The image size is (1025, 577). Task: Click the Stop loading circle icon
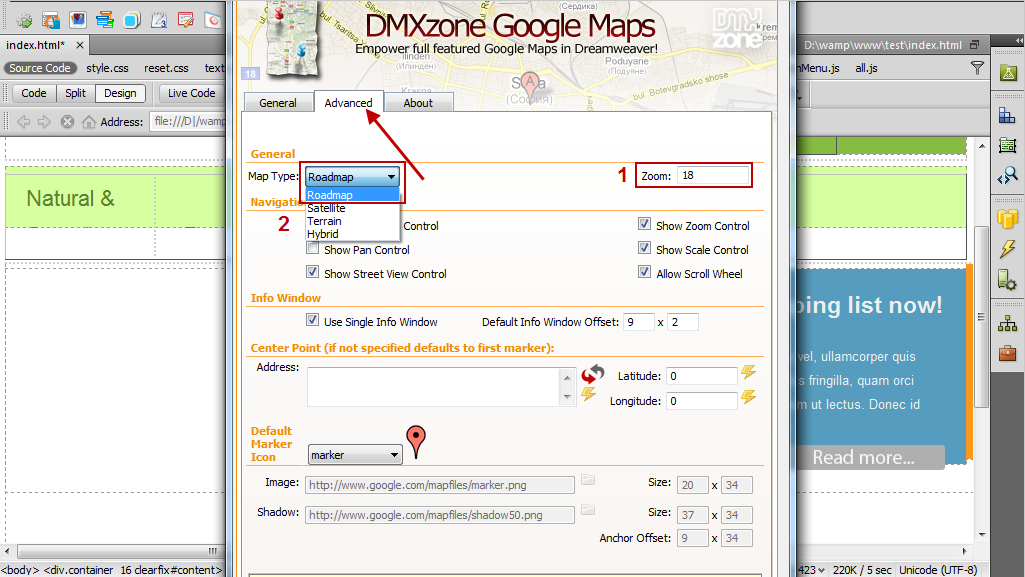click(67, 122)
